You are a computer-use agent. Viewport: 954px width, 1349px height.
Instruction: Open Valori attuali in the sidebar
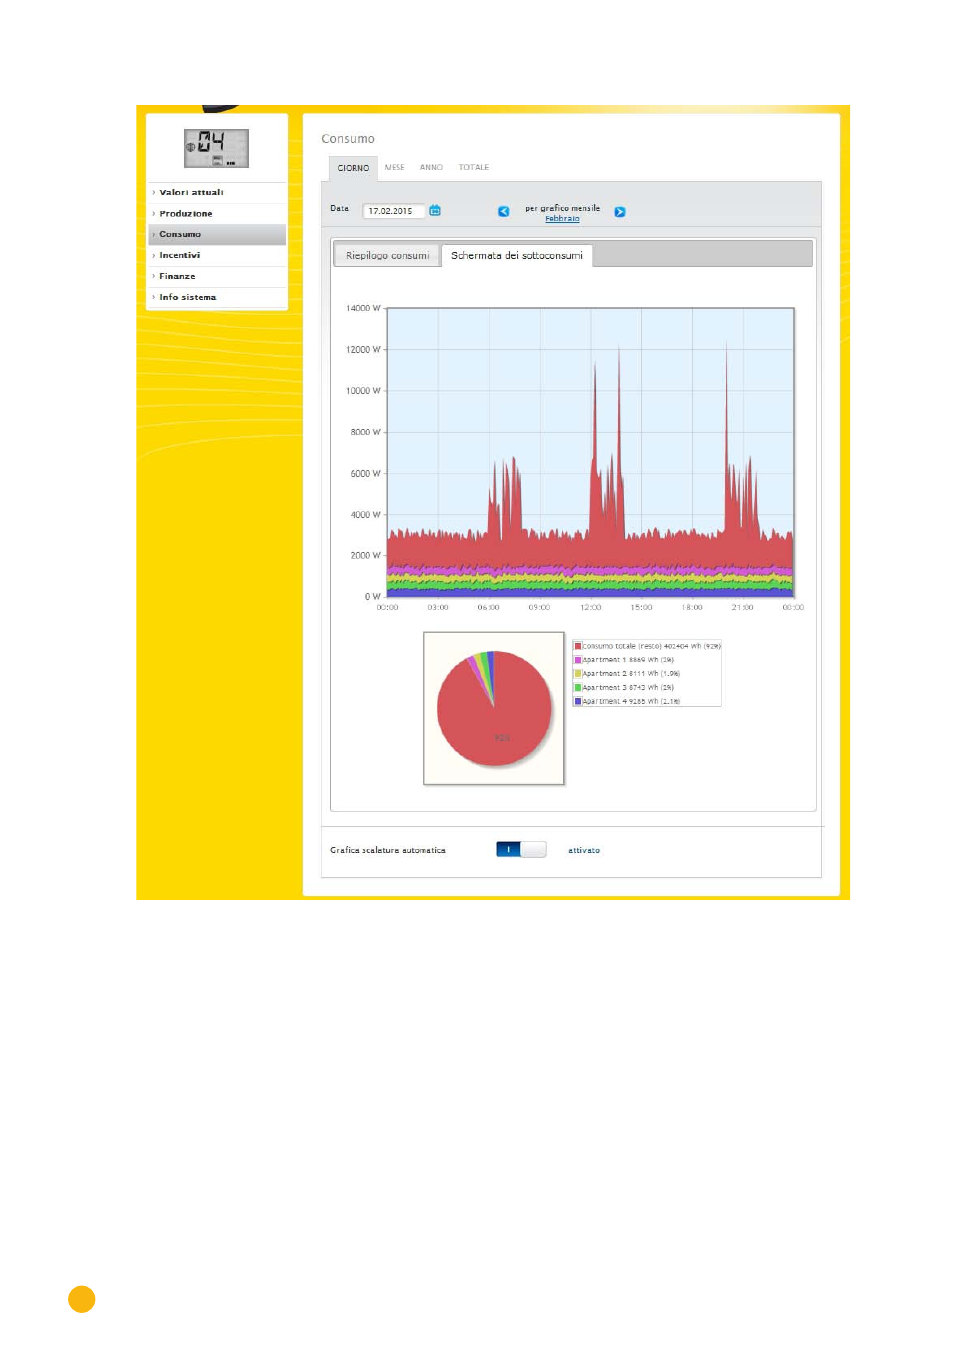[217, 192]
